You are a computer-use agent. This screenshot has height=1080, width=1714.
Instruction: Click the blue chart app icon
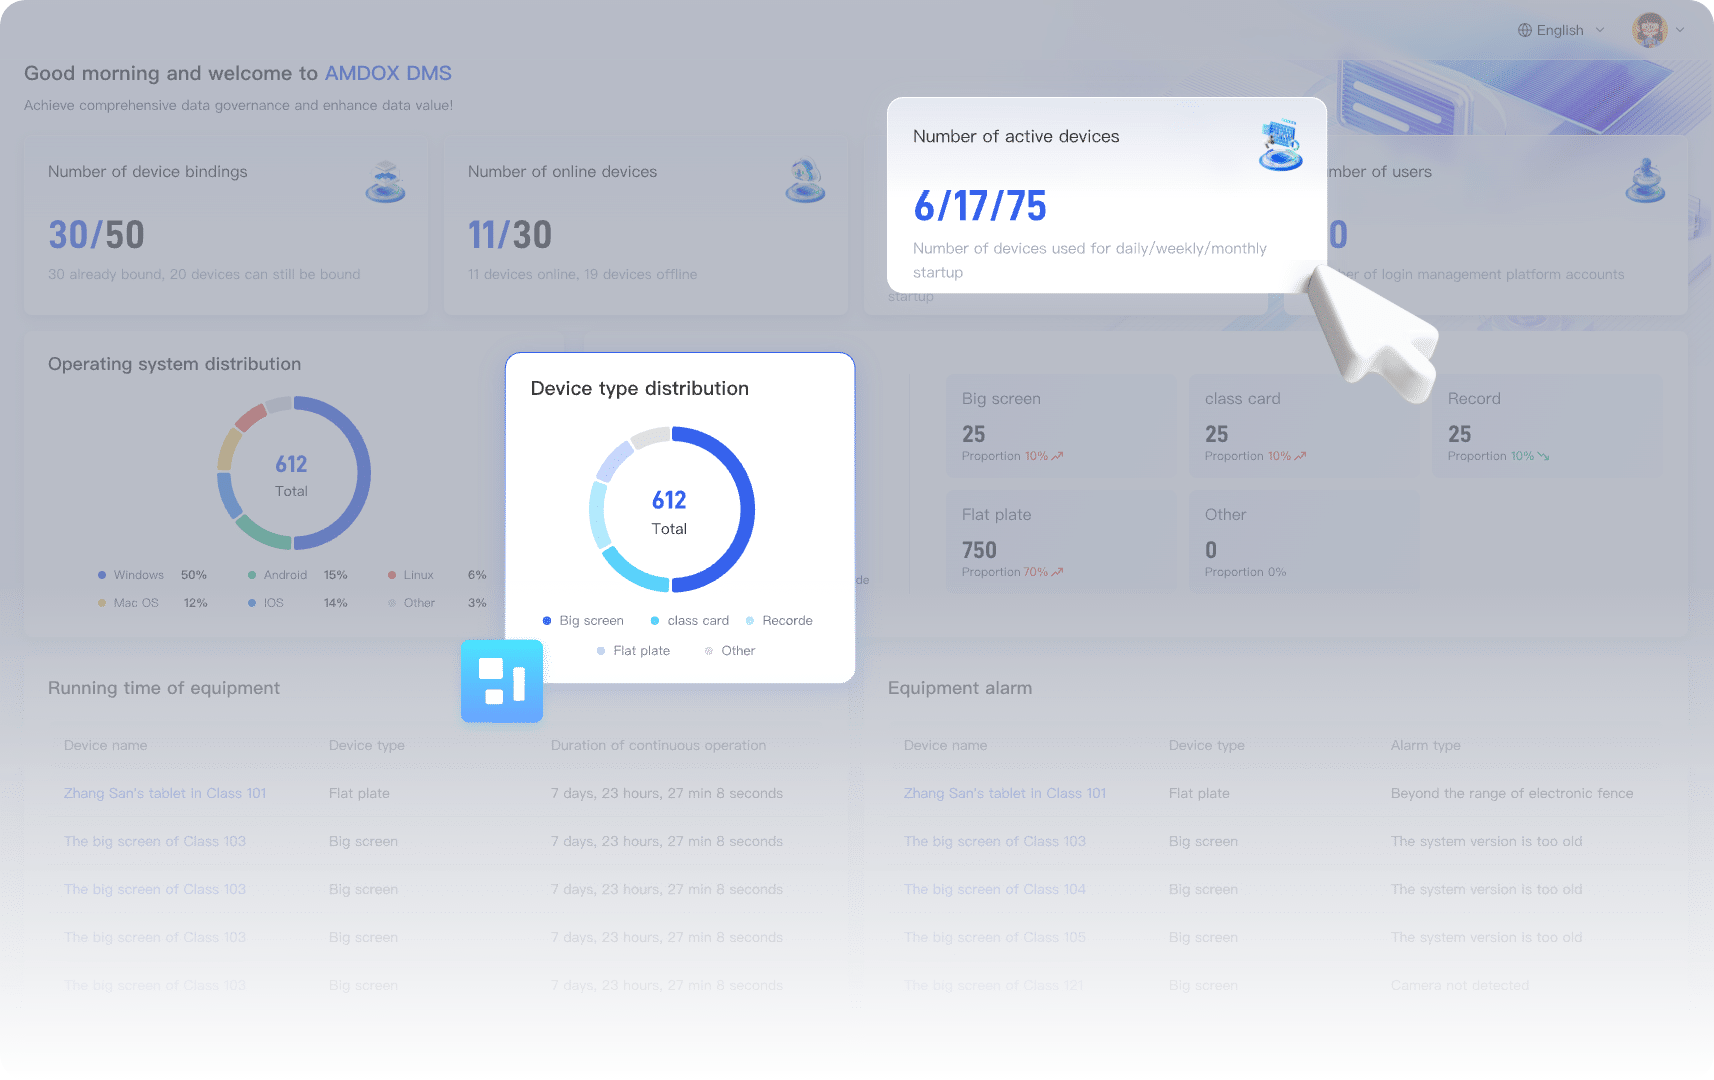click(x=502, y=681)
